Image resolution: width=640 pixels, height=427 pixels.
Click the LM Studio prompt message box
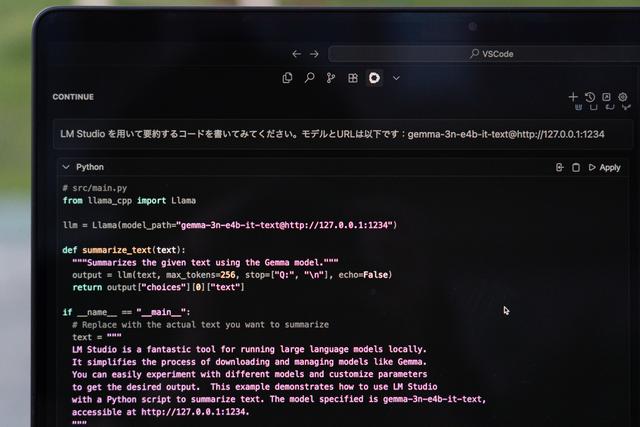pyautogui.click(x=342, y=134)
